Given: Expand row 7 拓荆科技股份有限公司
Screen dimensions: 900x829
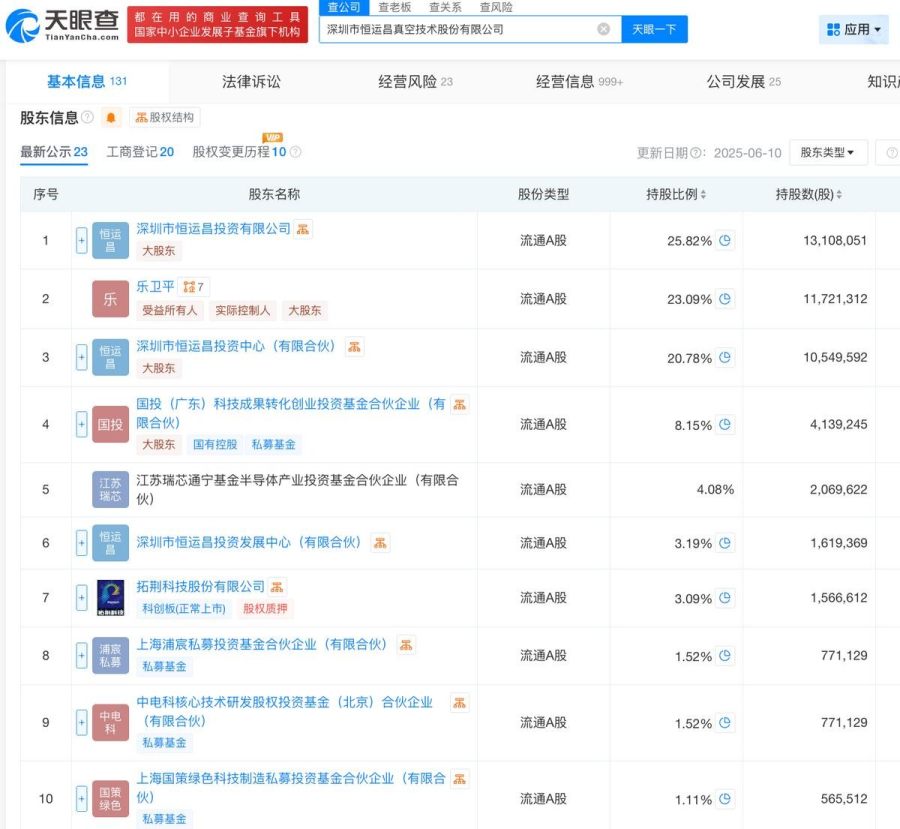Looking at the screenshot, I should pyautogui.click(x=82, y=598).
